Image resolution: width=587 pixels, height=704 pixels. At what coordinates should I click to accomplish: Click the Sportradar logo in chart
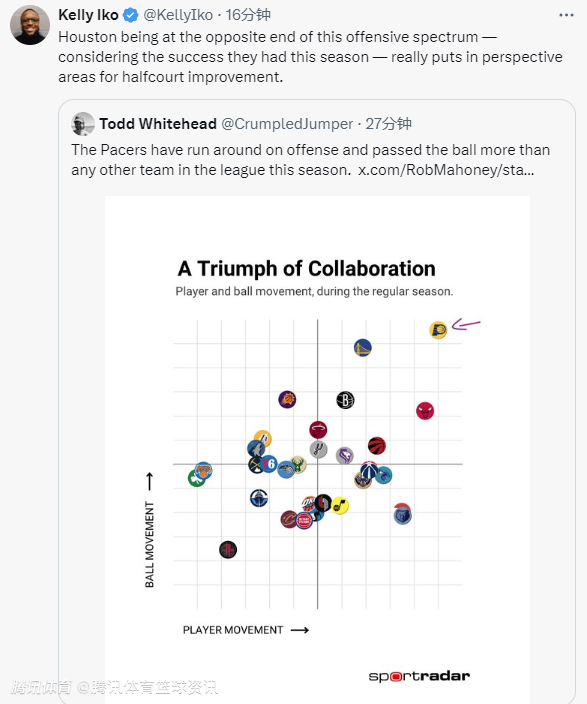419,676
